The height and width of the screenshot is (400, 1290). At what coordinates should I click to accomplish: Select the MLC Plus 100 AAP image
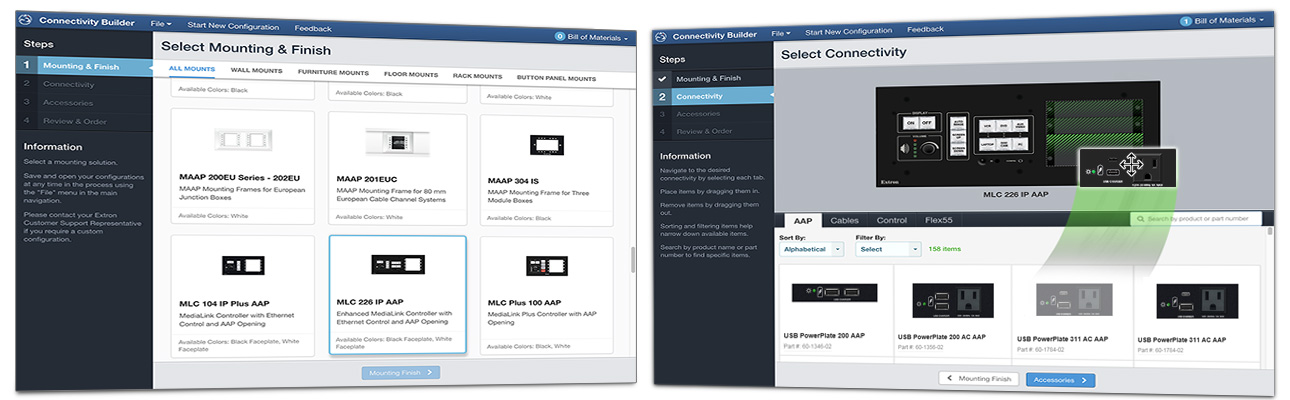(548, 267)
